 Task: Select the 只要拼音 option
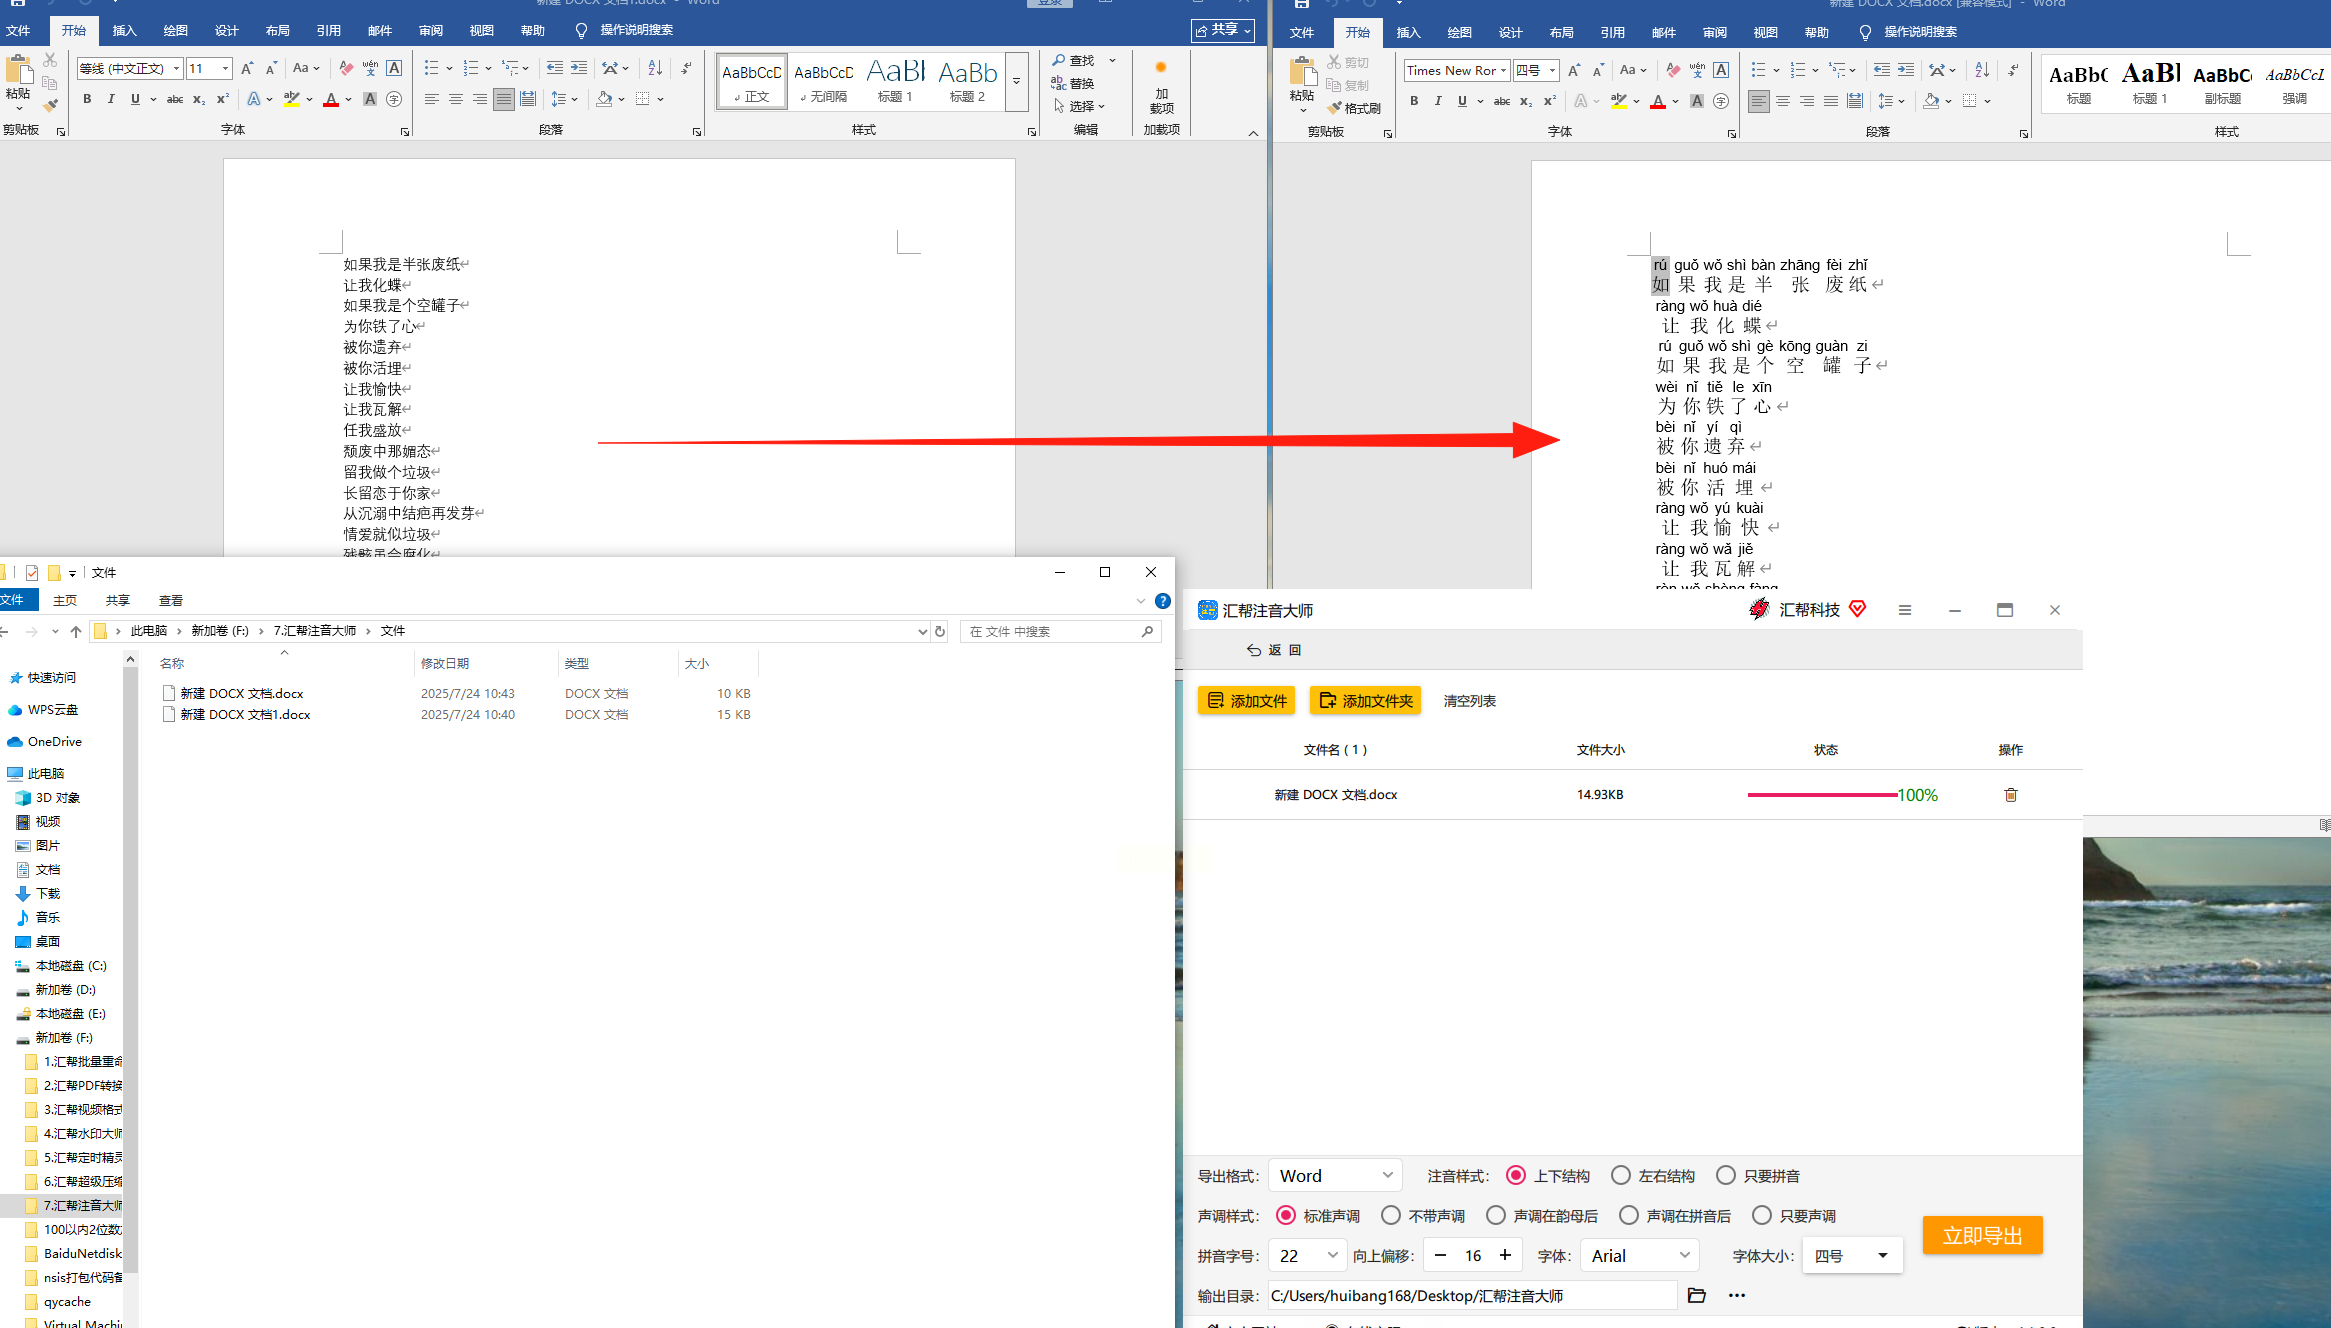pyautogui.click(x=1758, y=1176)
